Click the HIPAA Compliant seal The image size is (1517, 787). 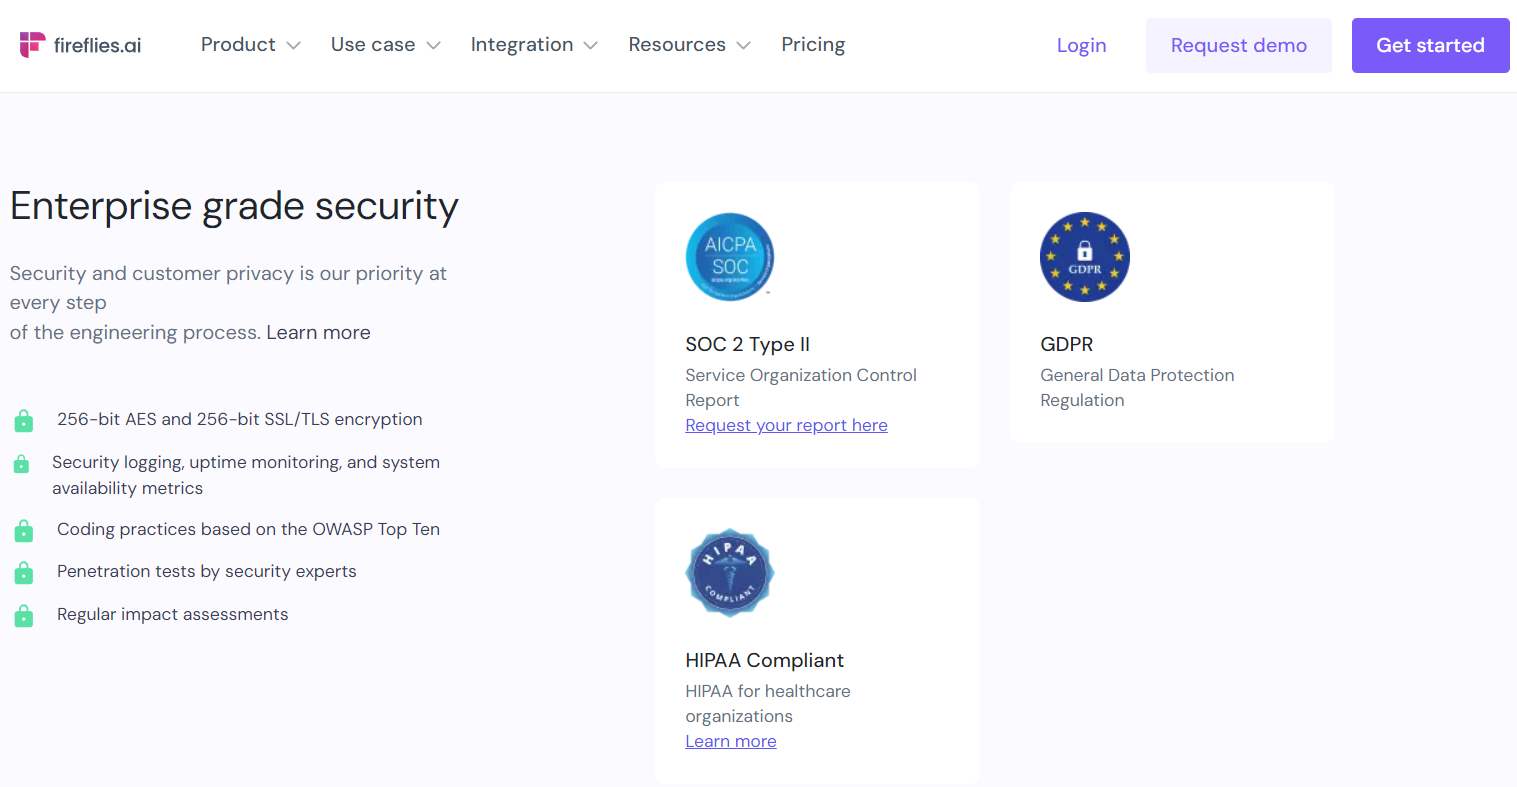click(x=730, y=573)
